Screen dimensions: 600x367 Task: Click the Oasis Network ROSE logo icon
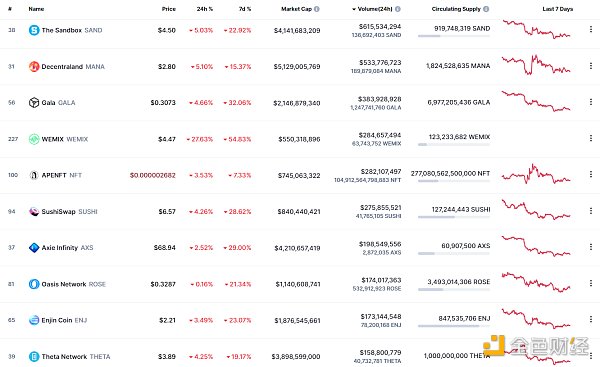point(34,284)
